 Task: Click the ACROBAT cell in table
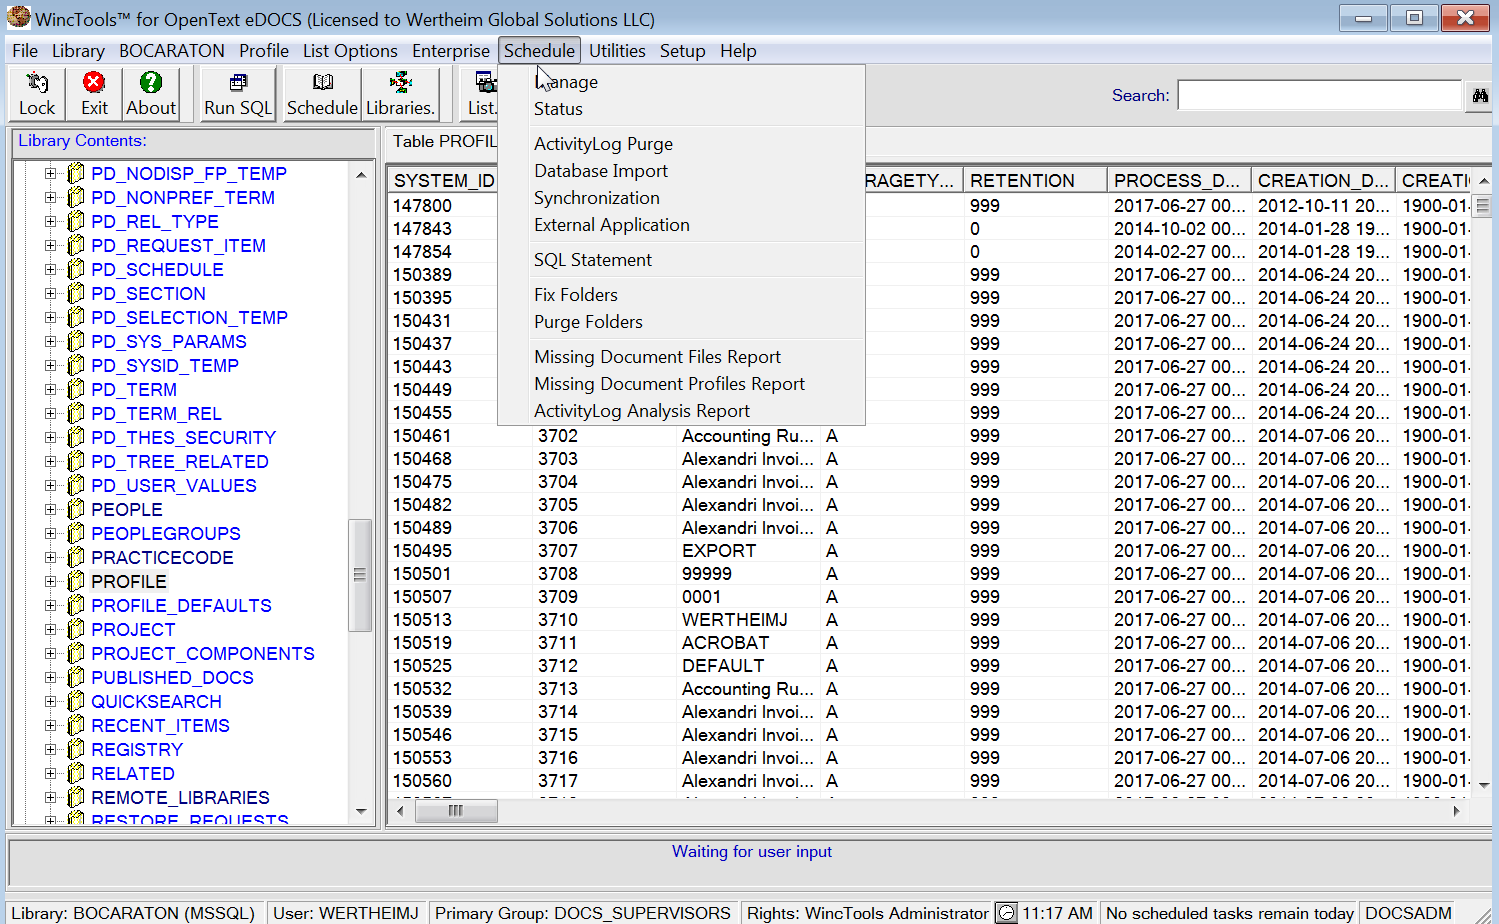726,643
